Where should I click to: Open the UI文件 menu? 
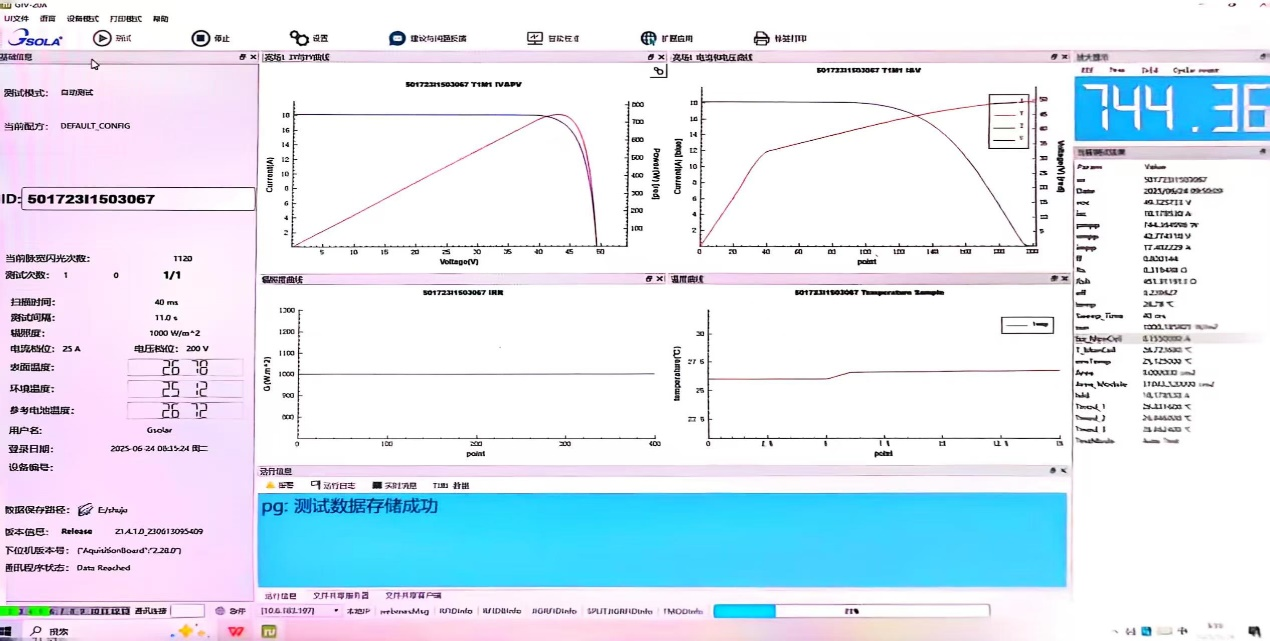16,18
